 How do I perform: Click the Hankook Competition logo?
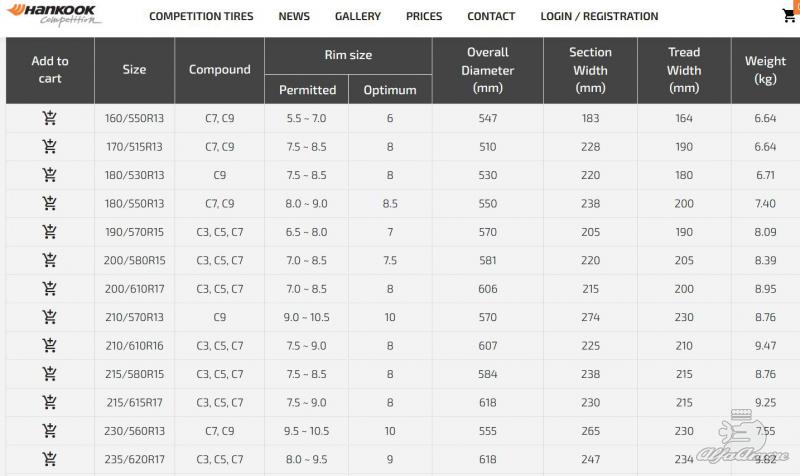[54, 15]
